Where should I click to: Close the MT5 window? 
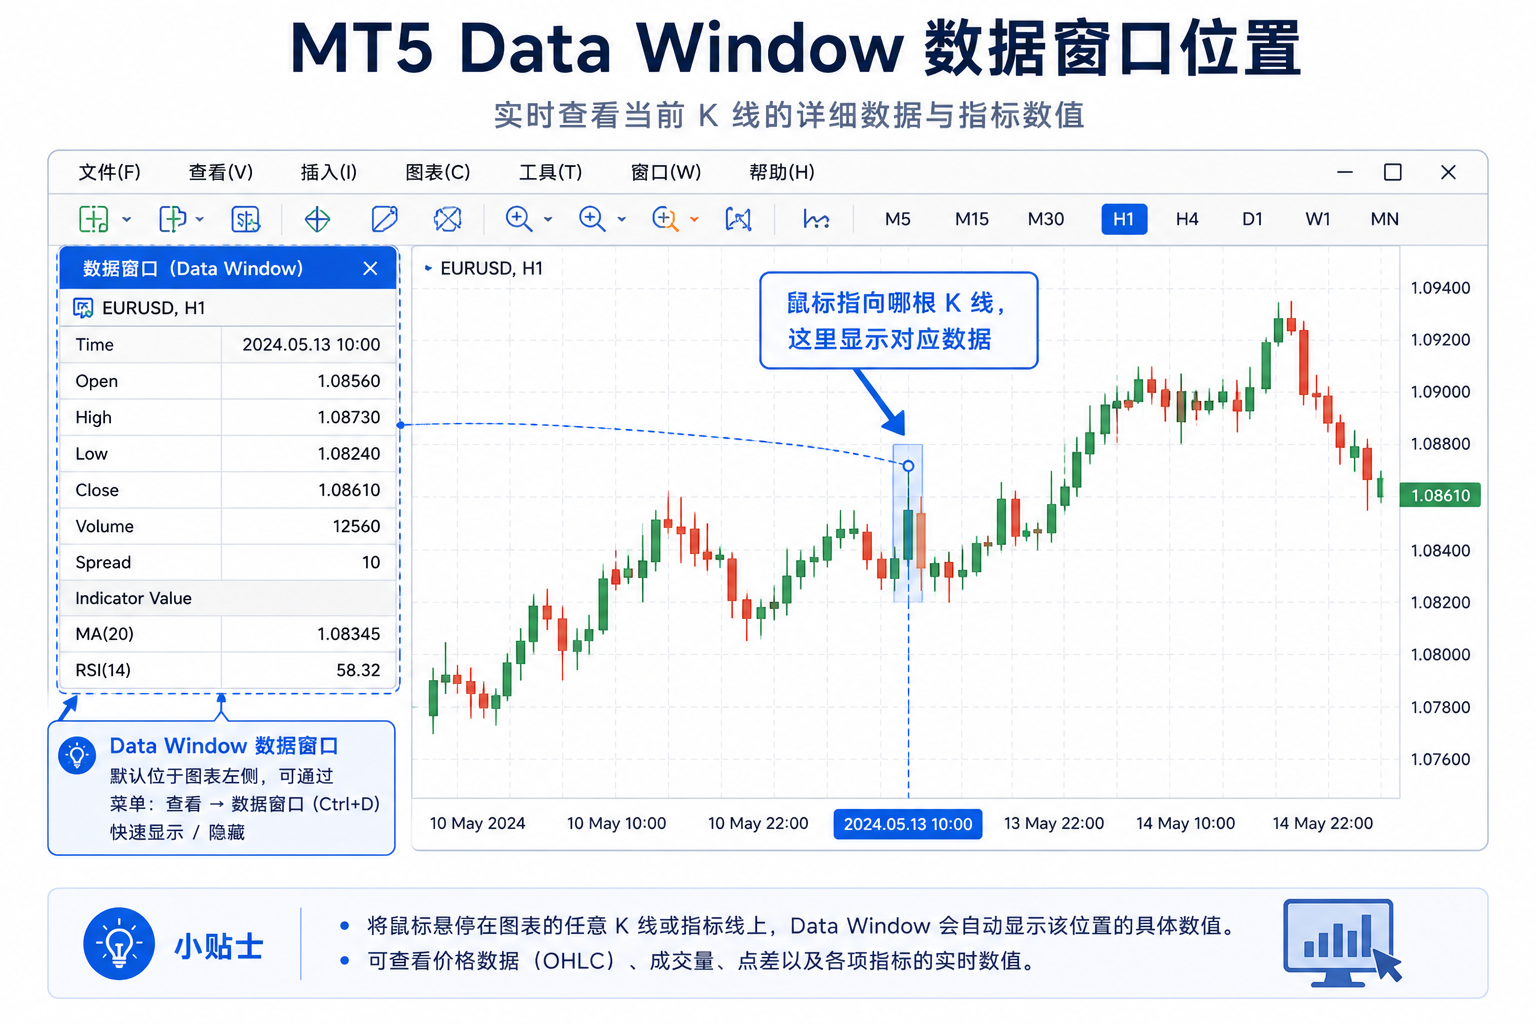pyautogui.click(x=1448, y=172)
